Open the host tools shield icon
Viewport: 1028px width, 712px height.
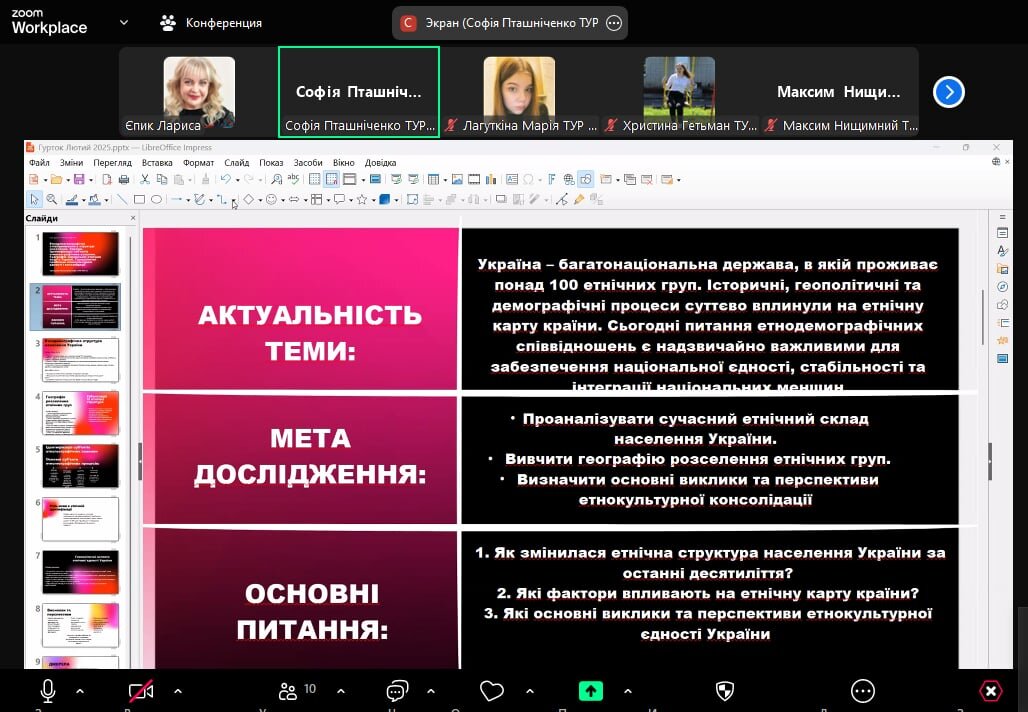pyautogui.click(x=725, y=691)
